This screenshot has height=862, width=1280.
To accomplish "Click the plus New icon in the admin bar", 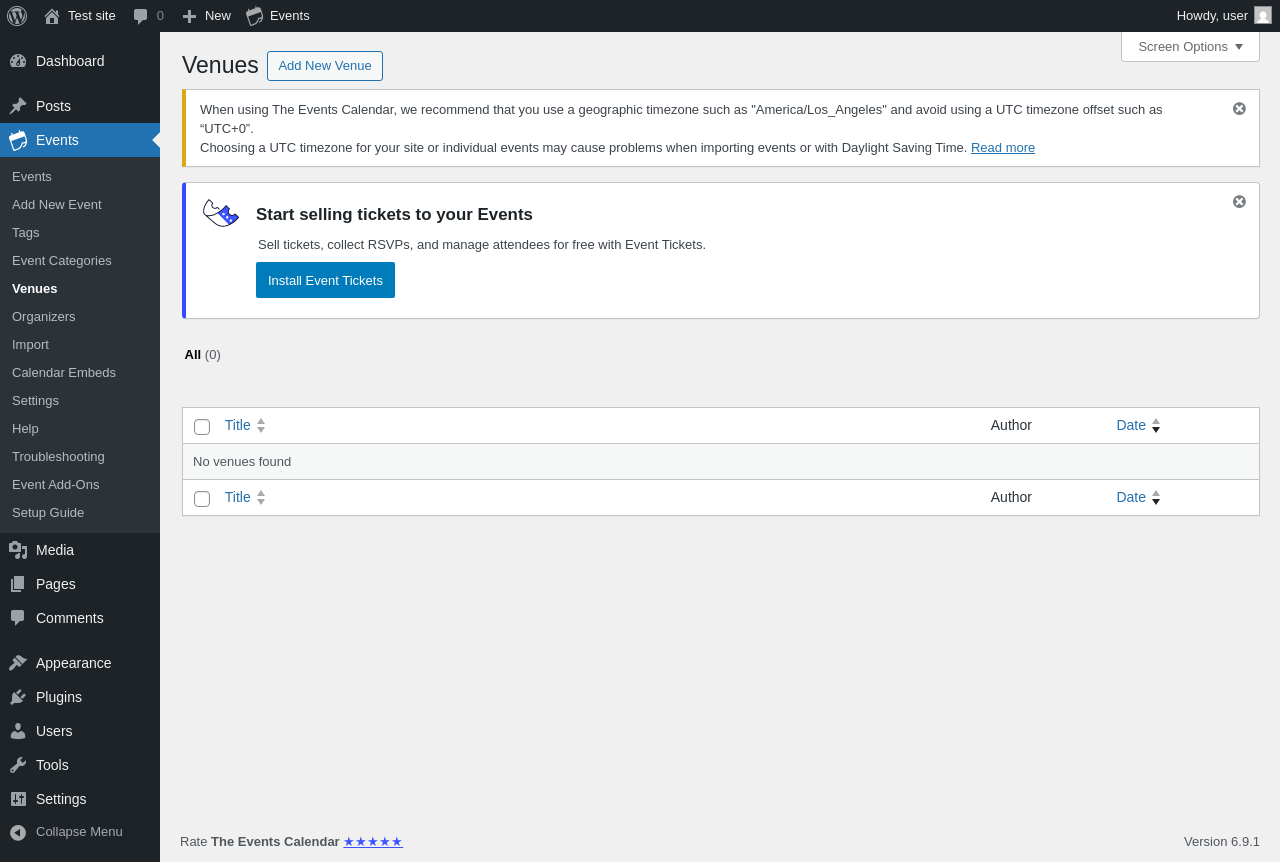I will (189, 16).
